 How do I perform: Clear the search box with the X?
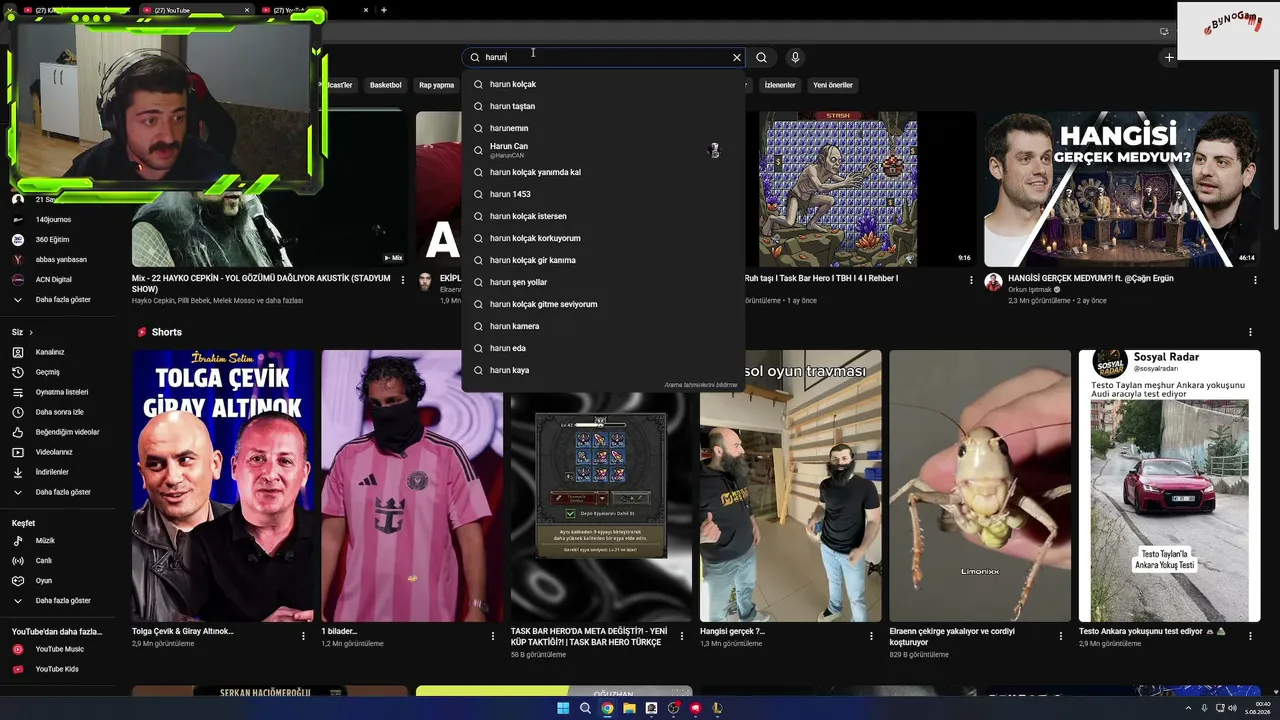(737, 58)
